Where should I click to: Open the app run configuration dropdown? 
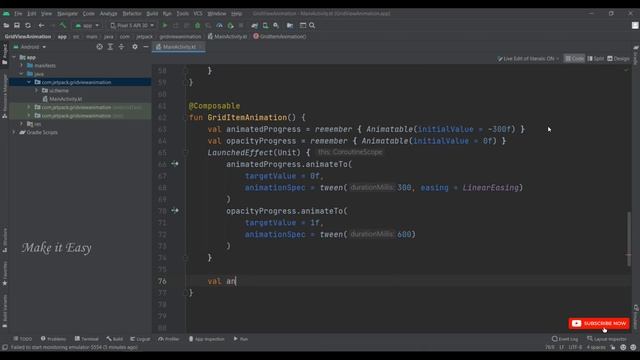pos(87,25)
